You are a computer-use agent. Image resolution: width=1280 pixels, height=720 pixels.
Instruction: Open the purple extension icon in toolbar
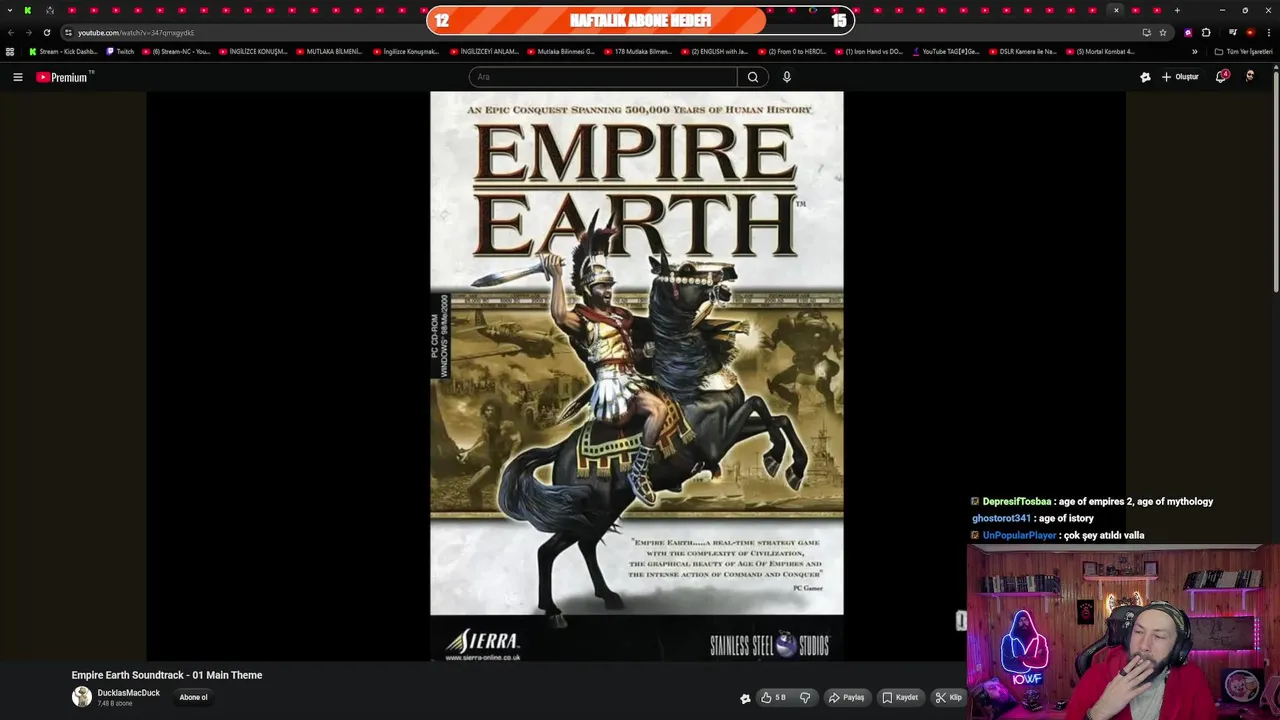pyautogui.click(x=1188, y=32)
